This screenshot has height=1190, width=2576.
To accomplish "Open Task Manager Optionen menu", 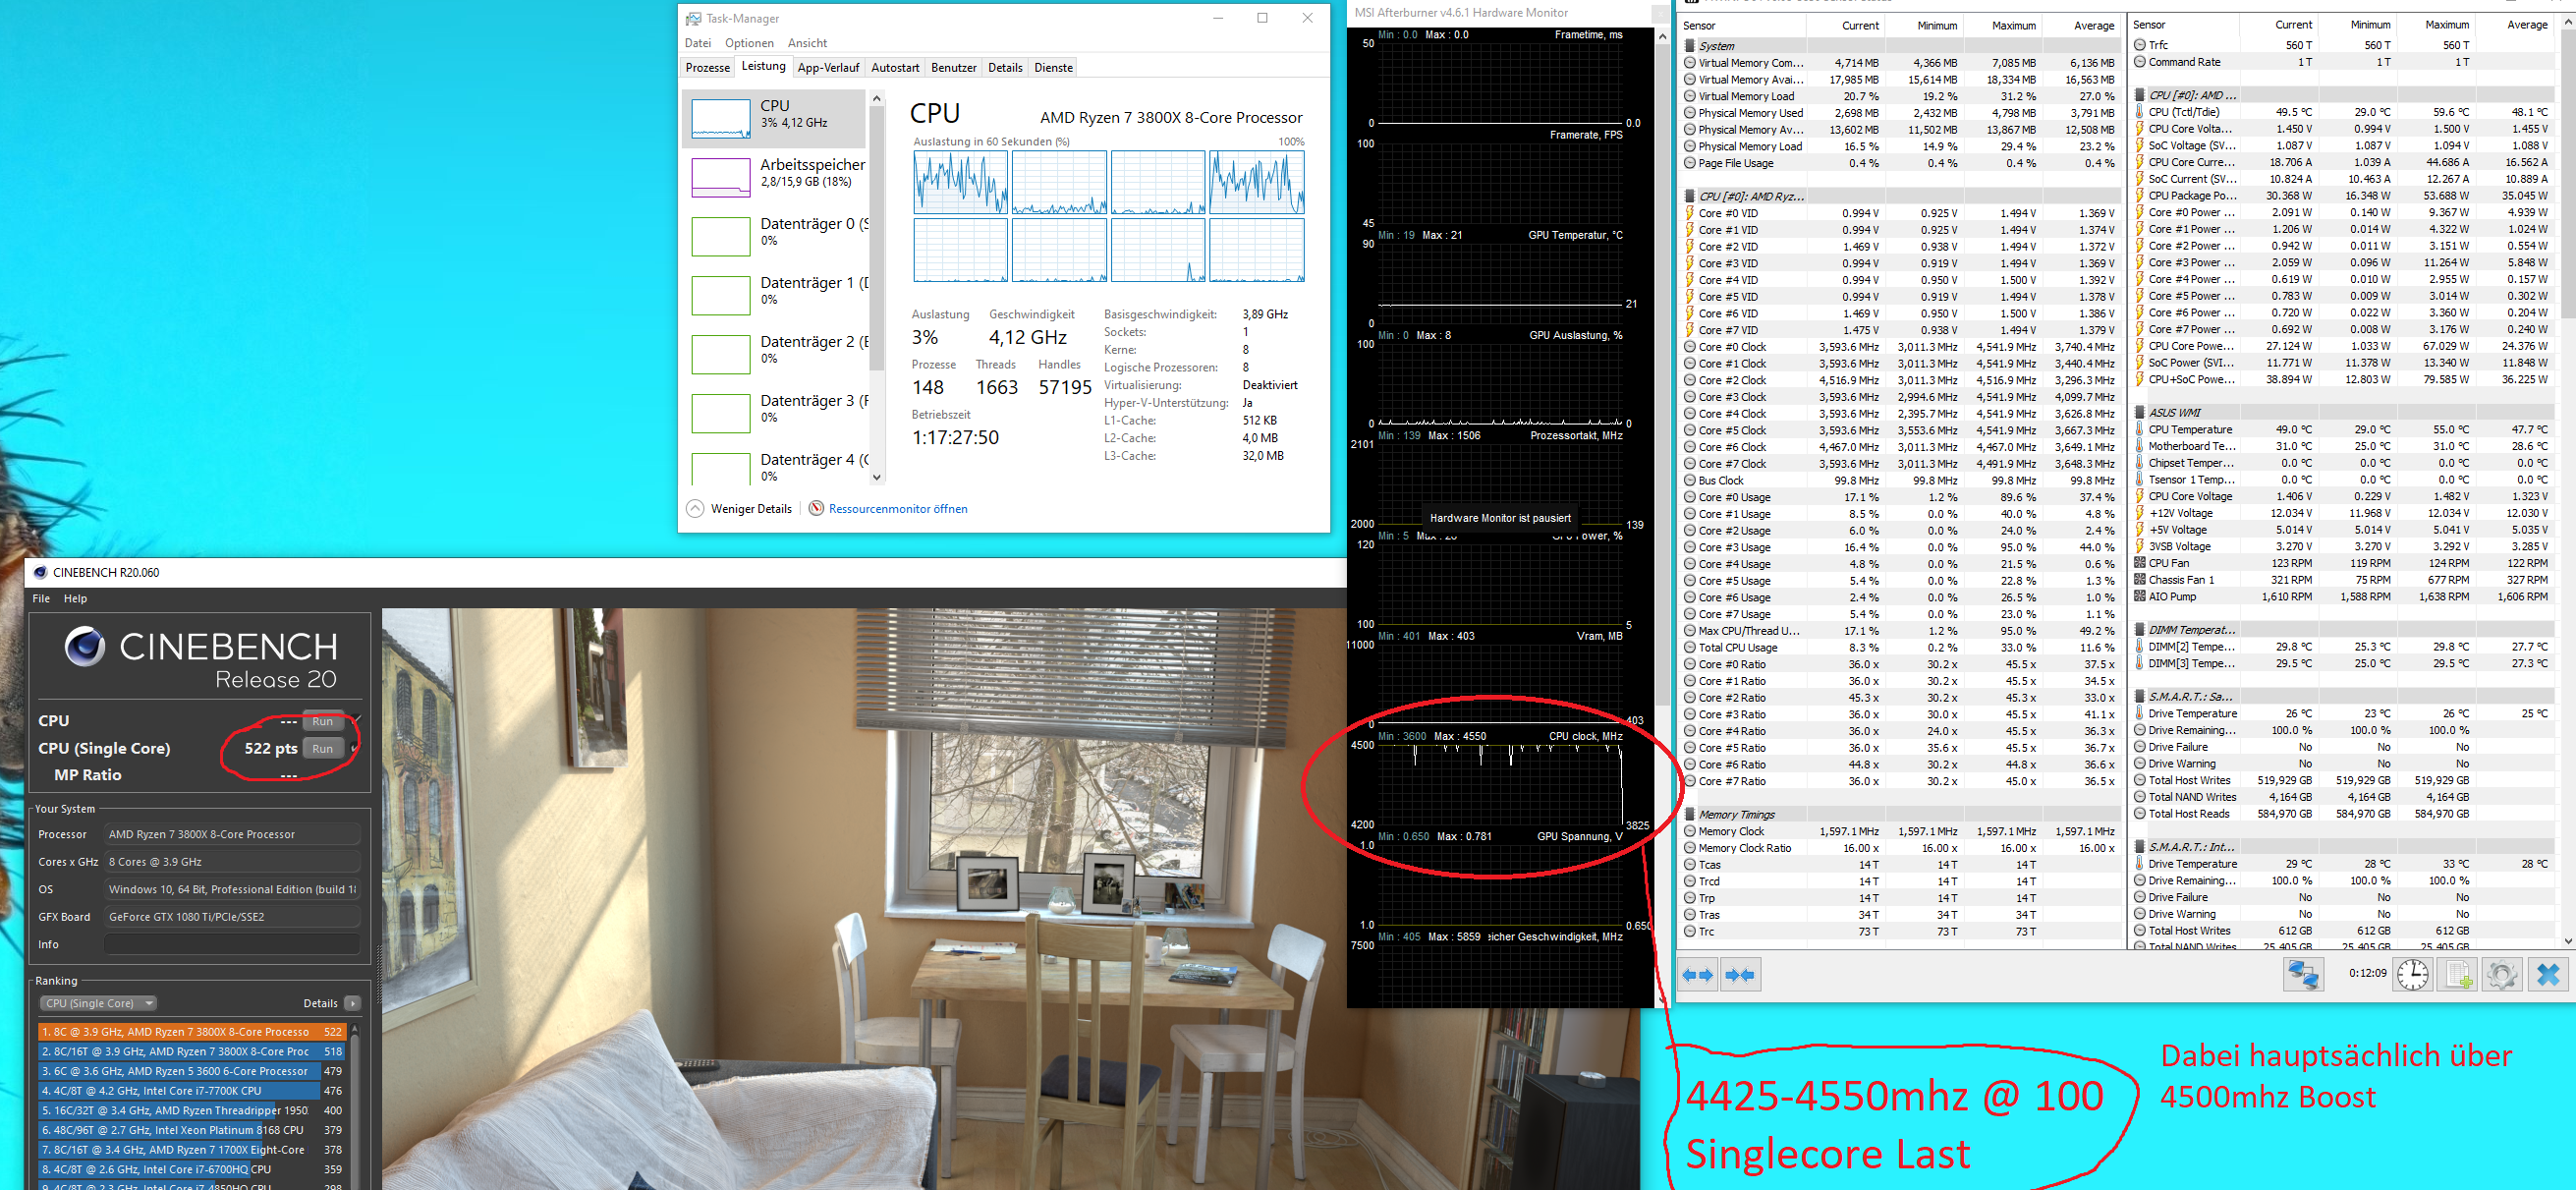I will pyautogui.click(x=749, y=43).
